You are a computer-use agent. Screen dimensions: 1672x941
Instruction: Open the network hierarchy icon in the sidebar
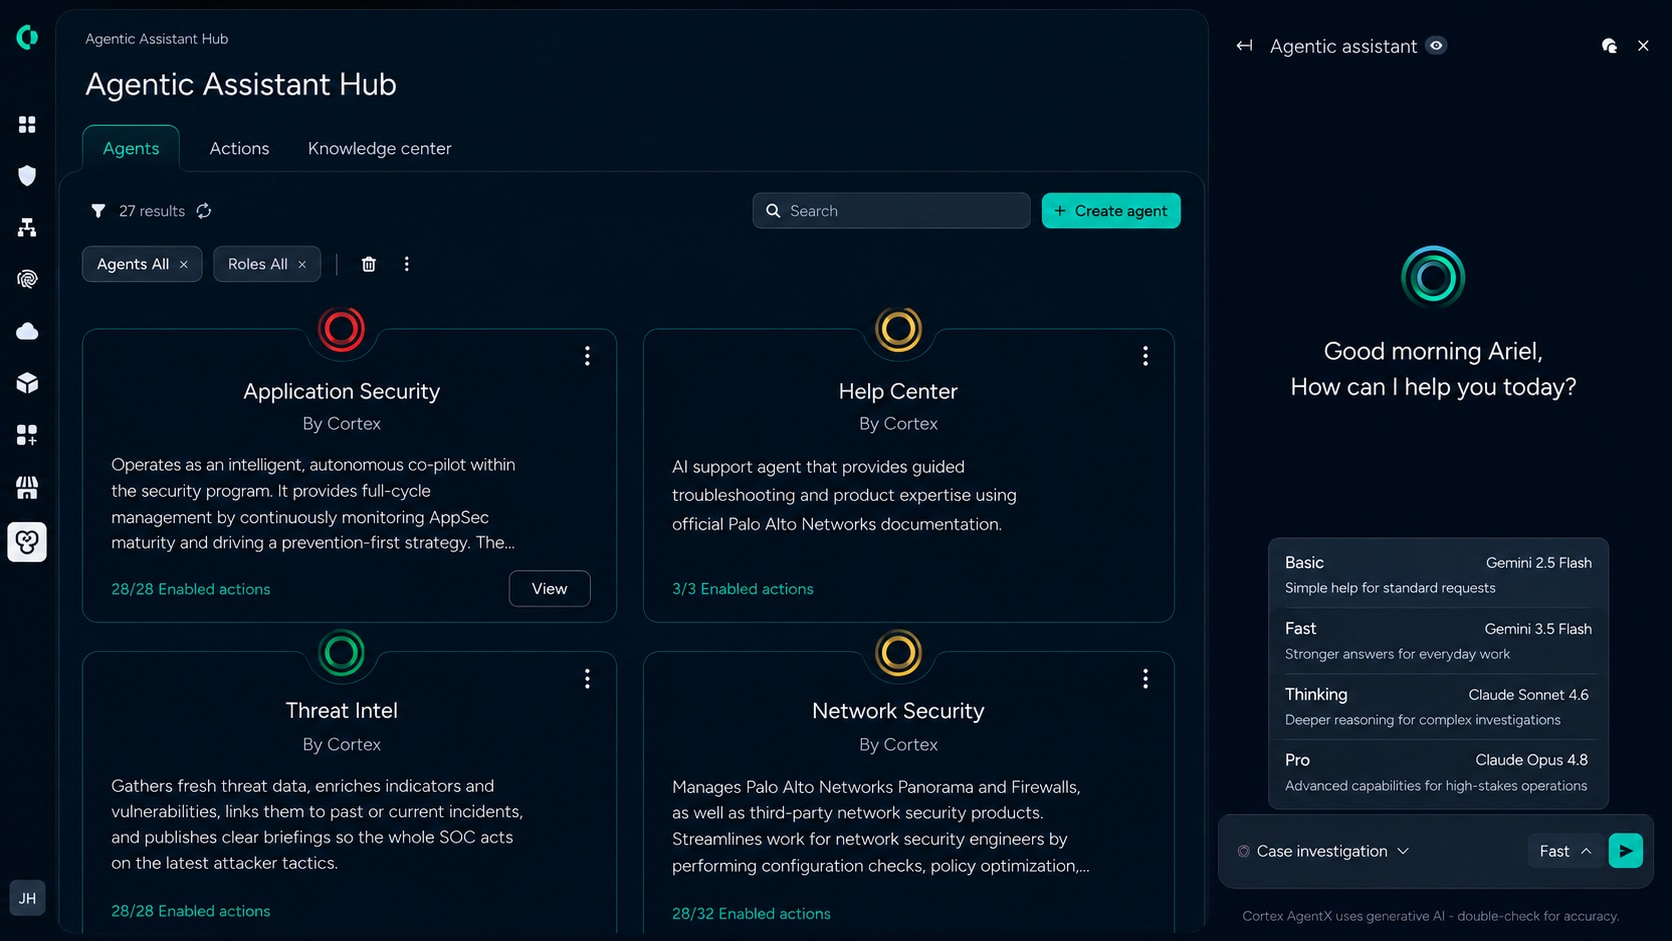[x=27, y=228]
